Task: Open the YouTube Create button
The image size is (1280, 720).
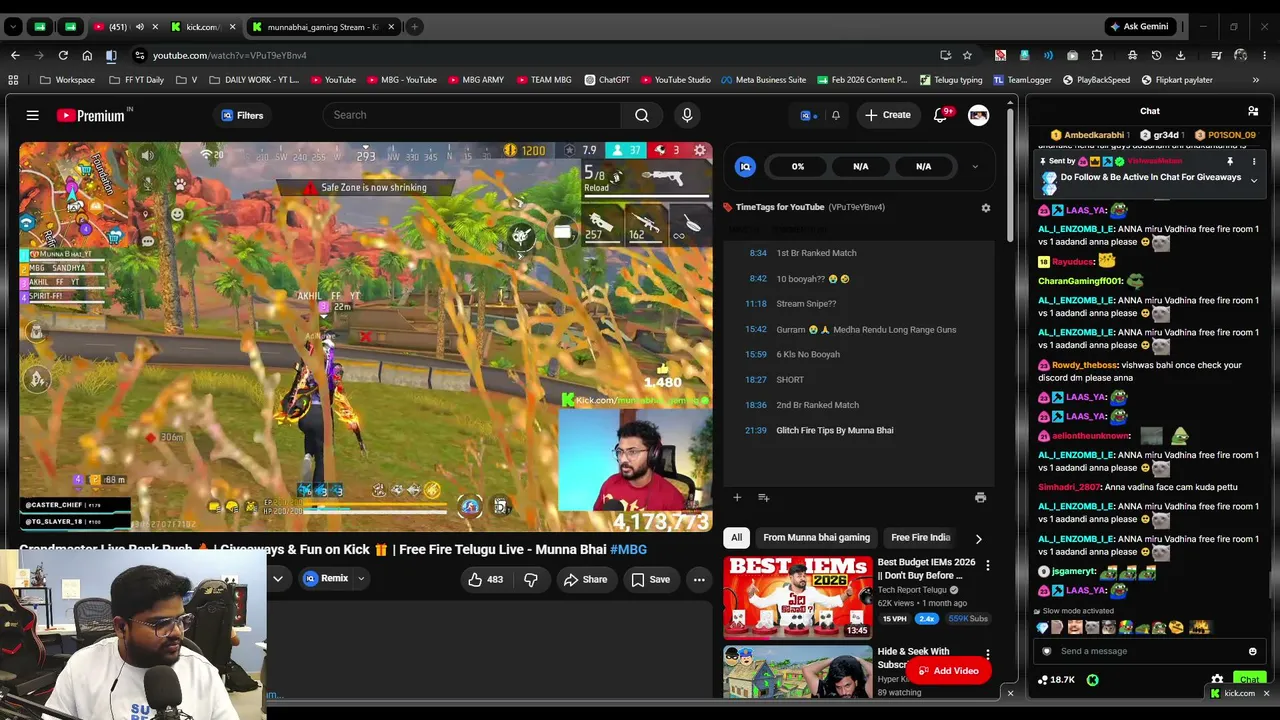Action: [888, 115]
